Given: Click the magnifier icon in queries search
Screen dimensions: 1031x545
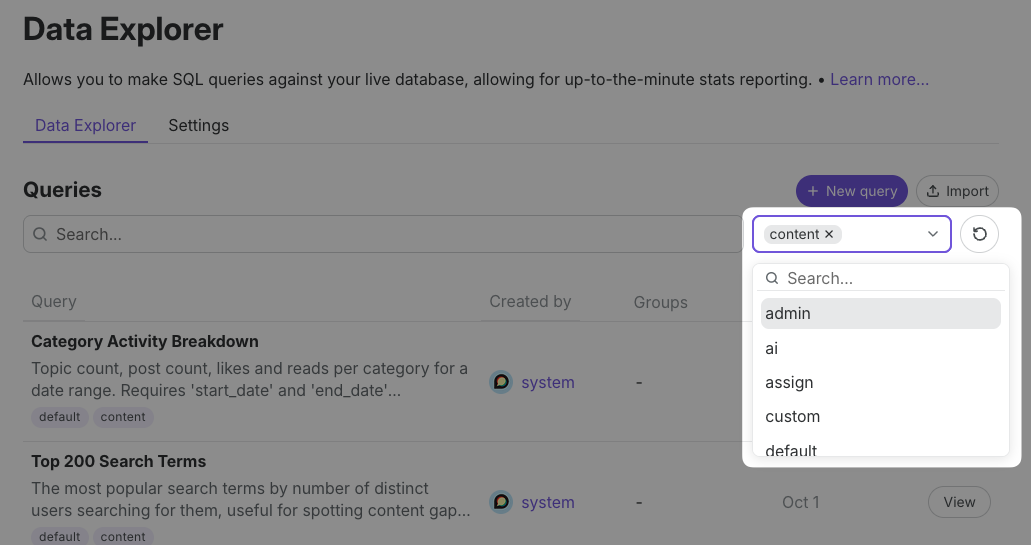Looking at the screenshot, I should [40, 234].
